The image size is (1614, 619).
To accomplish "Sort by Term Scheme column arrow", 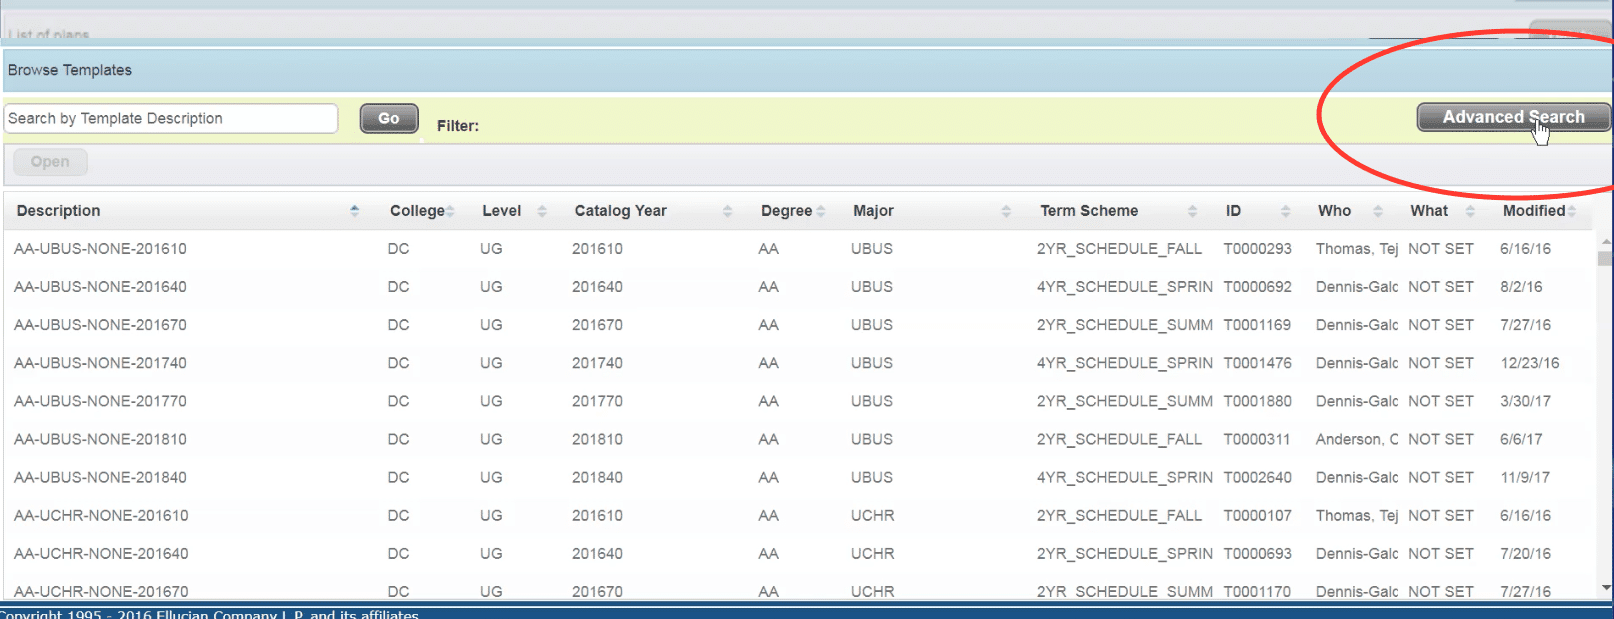I will [x=1192, y=211].
